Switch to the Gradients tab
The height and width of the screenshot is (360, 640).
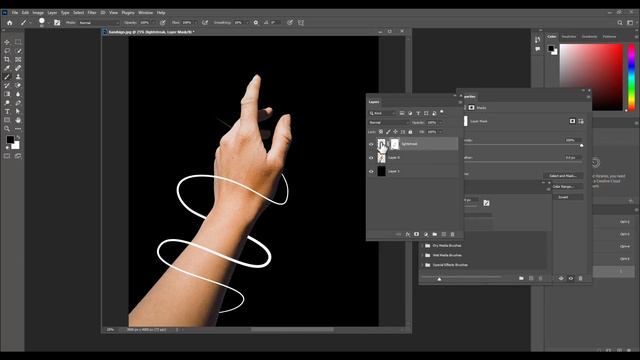[x=589, y=37]
